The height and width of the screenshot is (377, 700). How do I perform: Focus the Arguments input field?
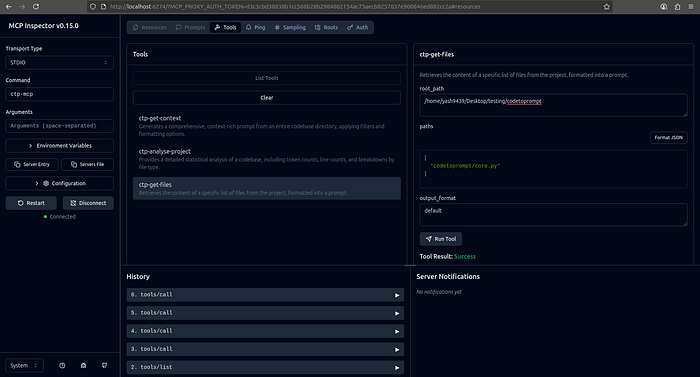tap(59, 126)
